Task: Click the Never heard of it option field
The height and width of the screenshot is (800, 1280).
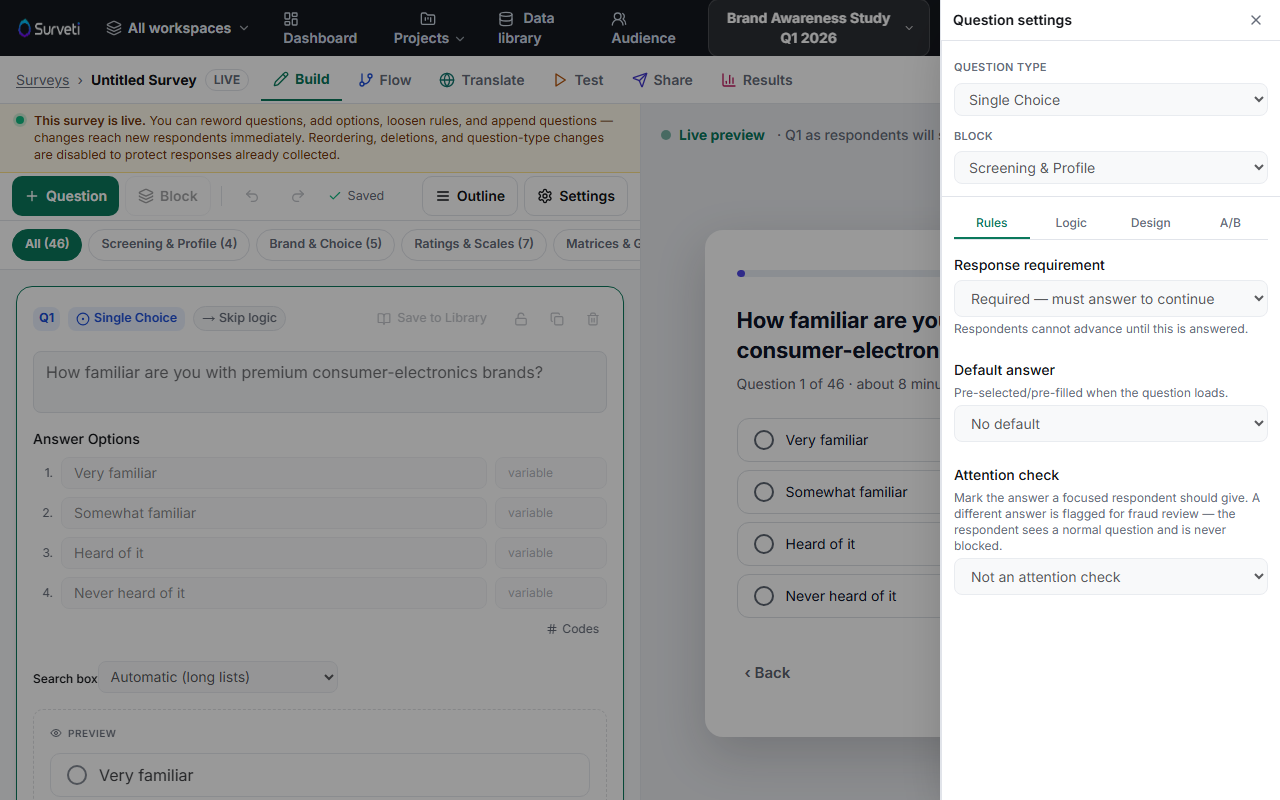Action: 274,593
